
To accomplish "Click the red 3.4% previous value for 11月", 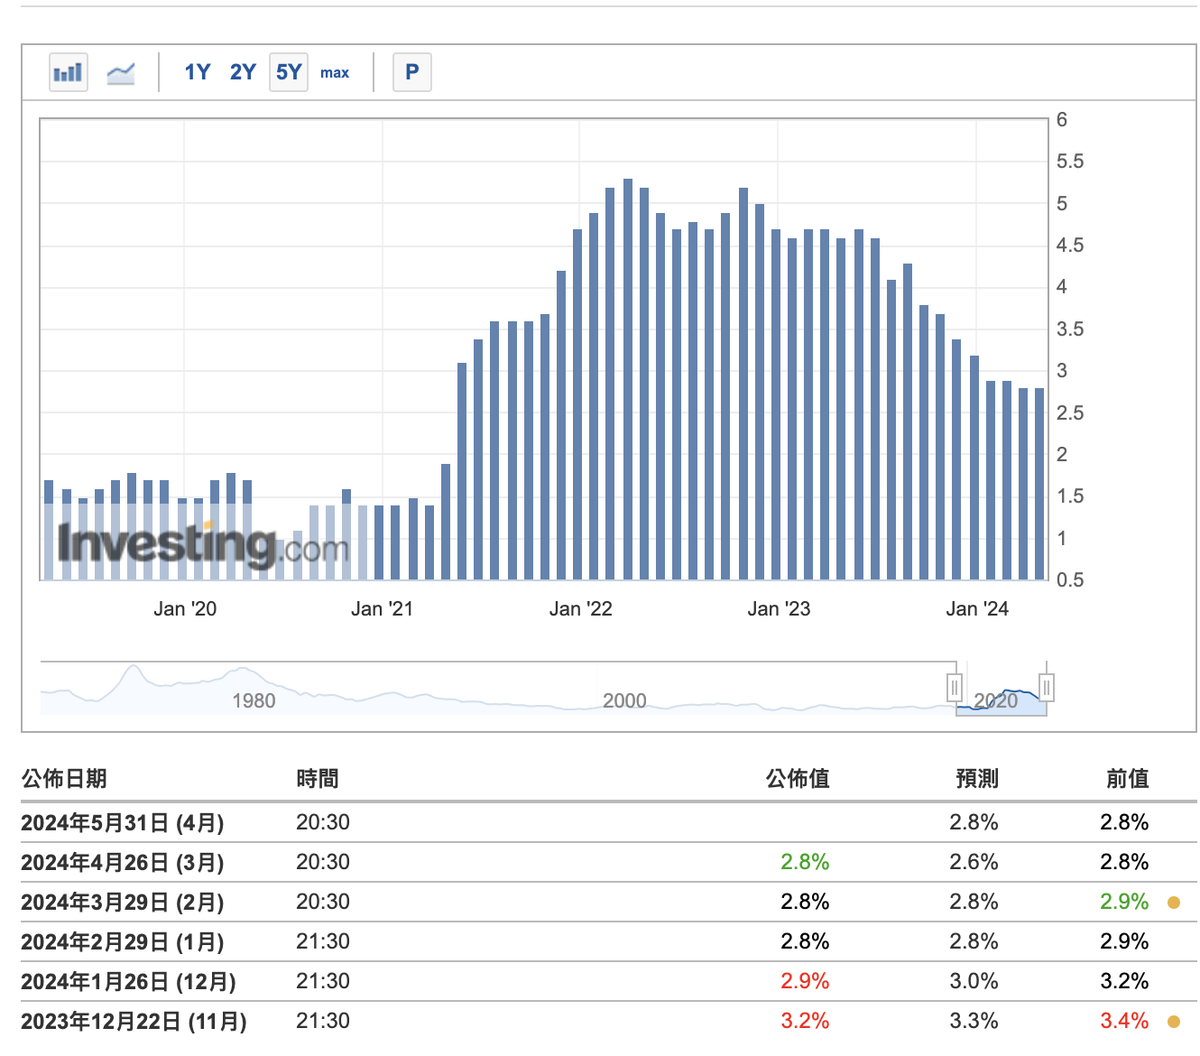I will tap(1124, 1021).
